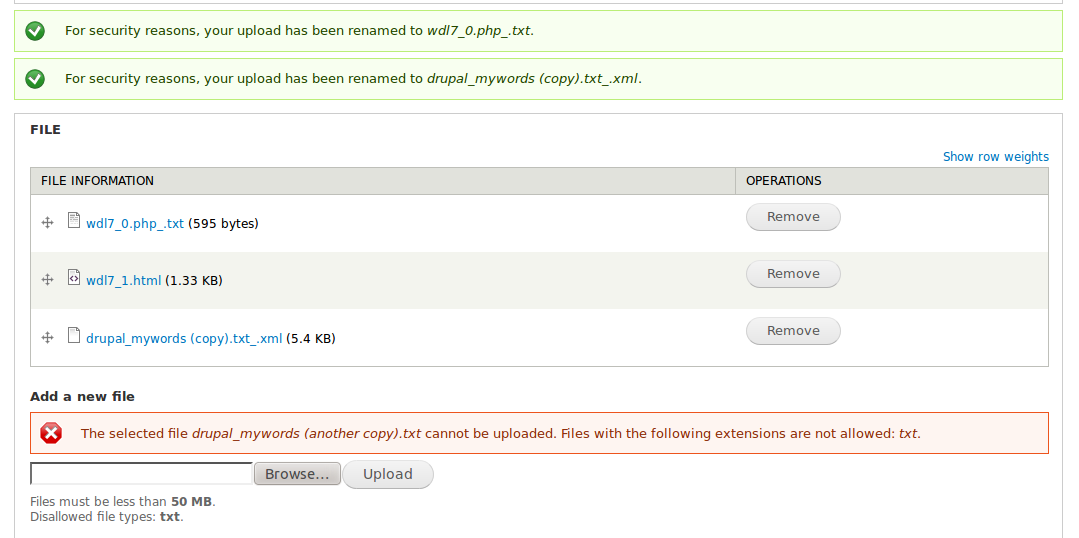
Task: Click the red error icon in upload warning
Action: [51, 433]
